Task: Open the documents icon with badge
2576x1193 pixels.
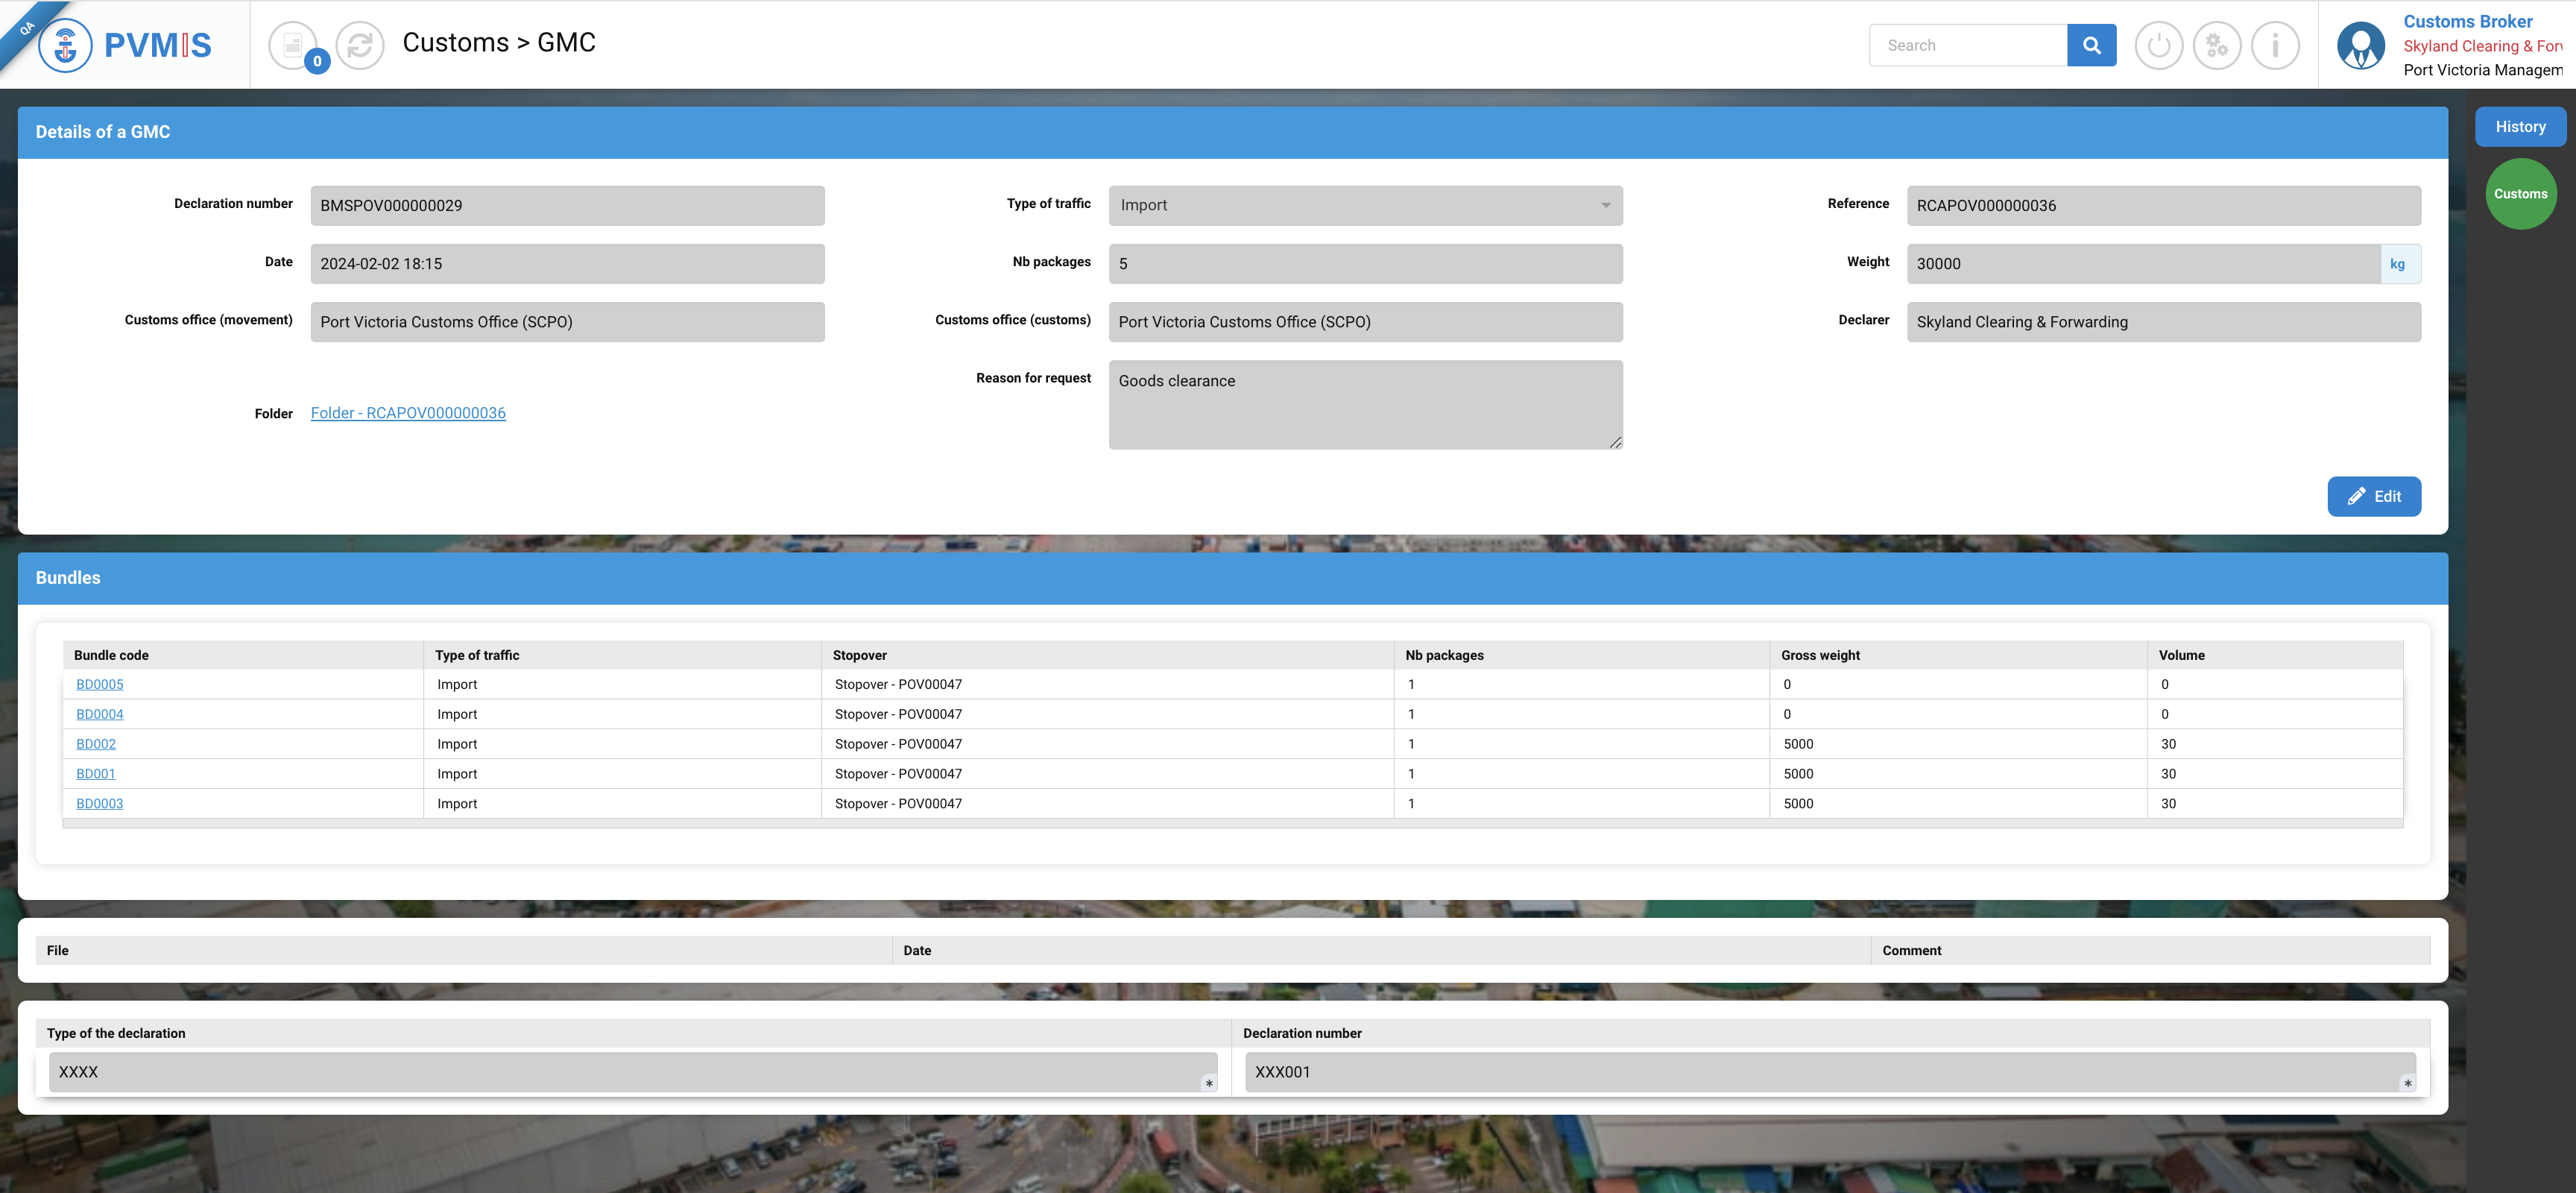Action: click(x=293, y=45)
